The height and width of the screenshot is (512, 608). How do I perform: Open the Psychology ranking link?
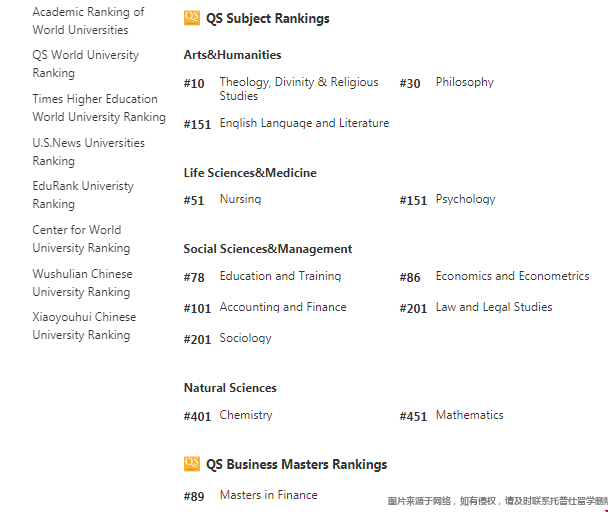pyautogui.click(x=465, y=199)
